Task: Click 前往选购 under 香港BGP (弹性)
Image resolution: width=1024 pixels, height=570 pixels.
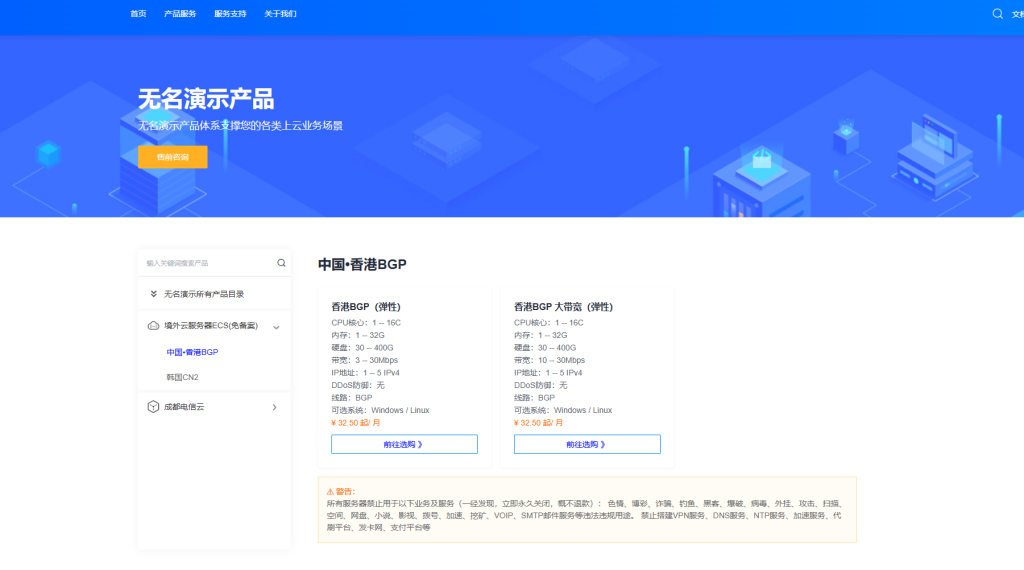Action: point(404,444)
